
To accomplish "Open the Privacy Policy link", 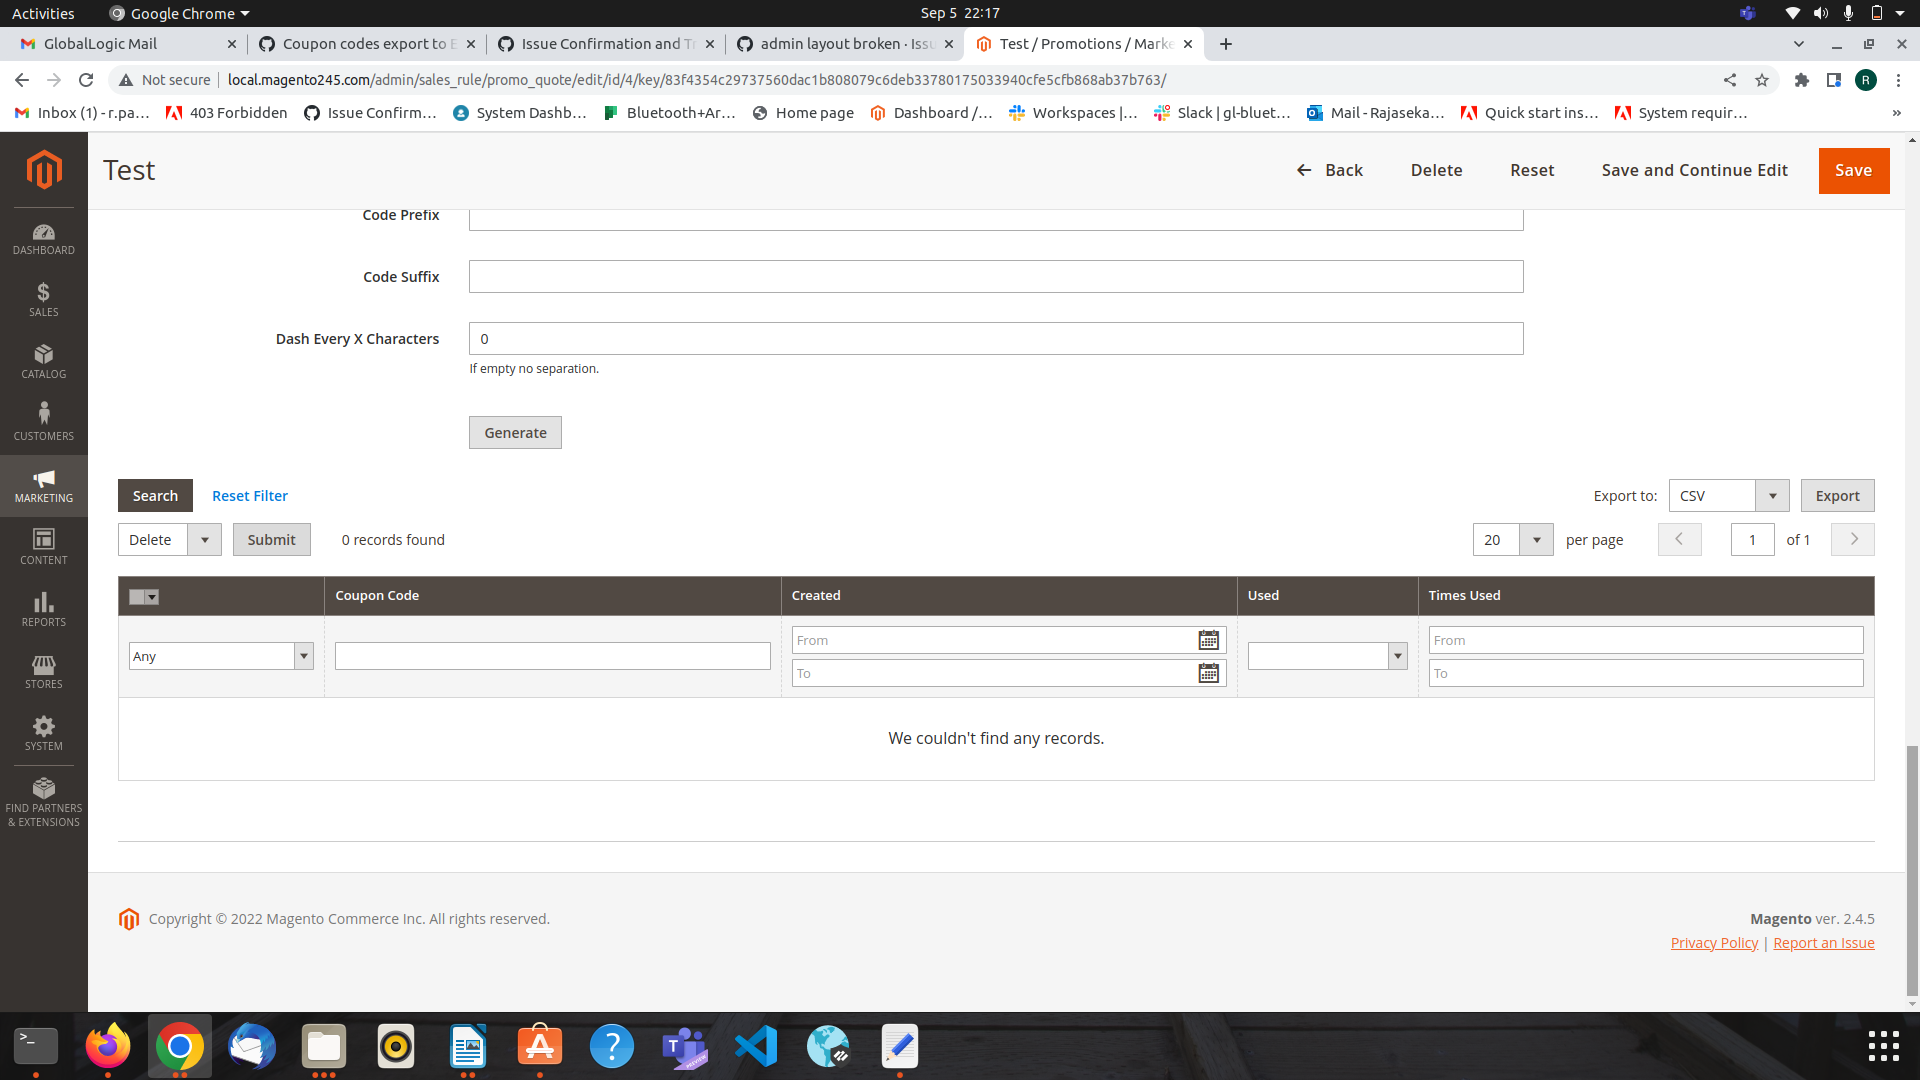I will [x=1713, y=942].
